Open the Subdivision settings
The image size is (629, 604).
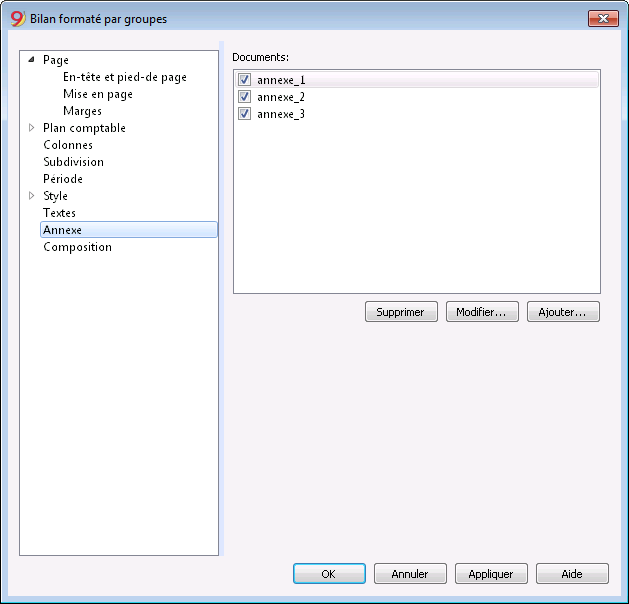tap(73, 162)
